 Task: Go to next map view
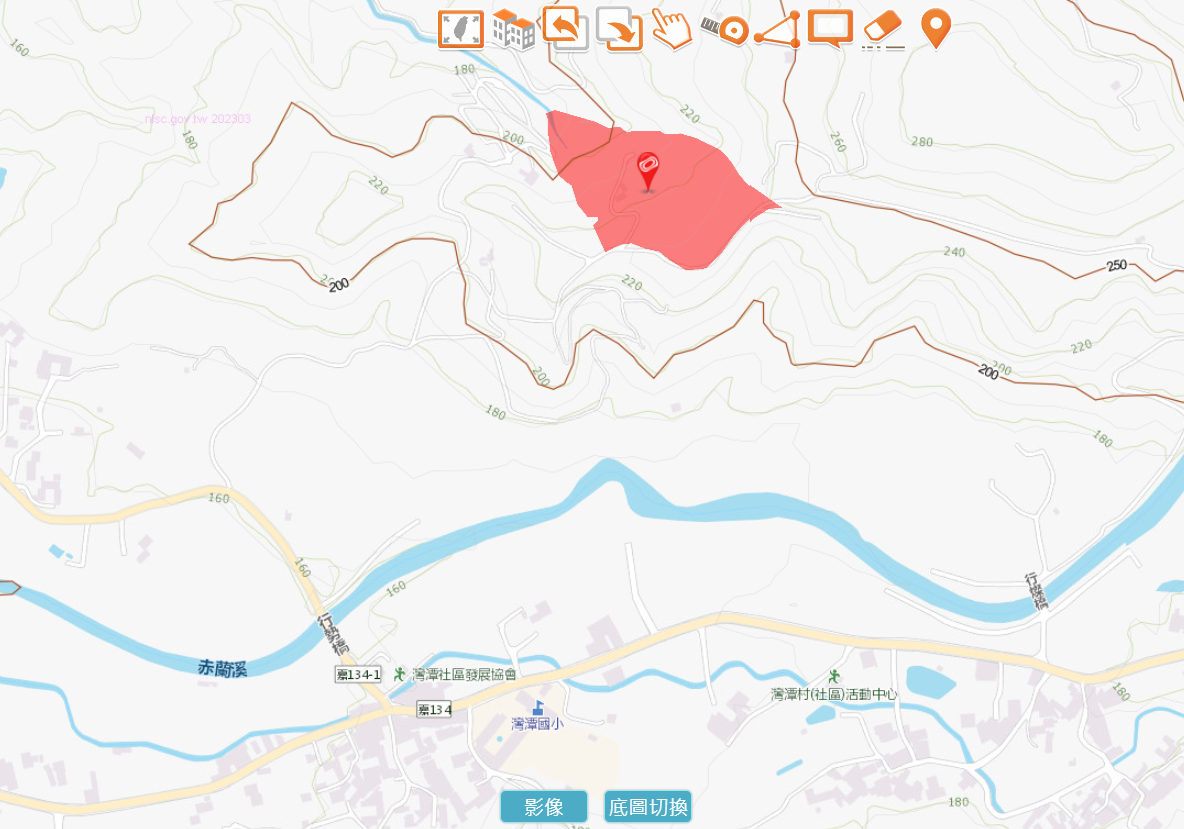tap(619, 29)
